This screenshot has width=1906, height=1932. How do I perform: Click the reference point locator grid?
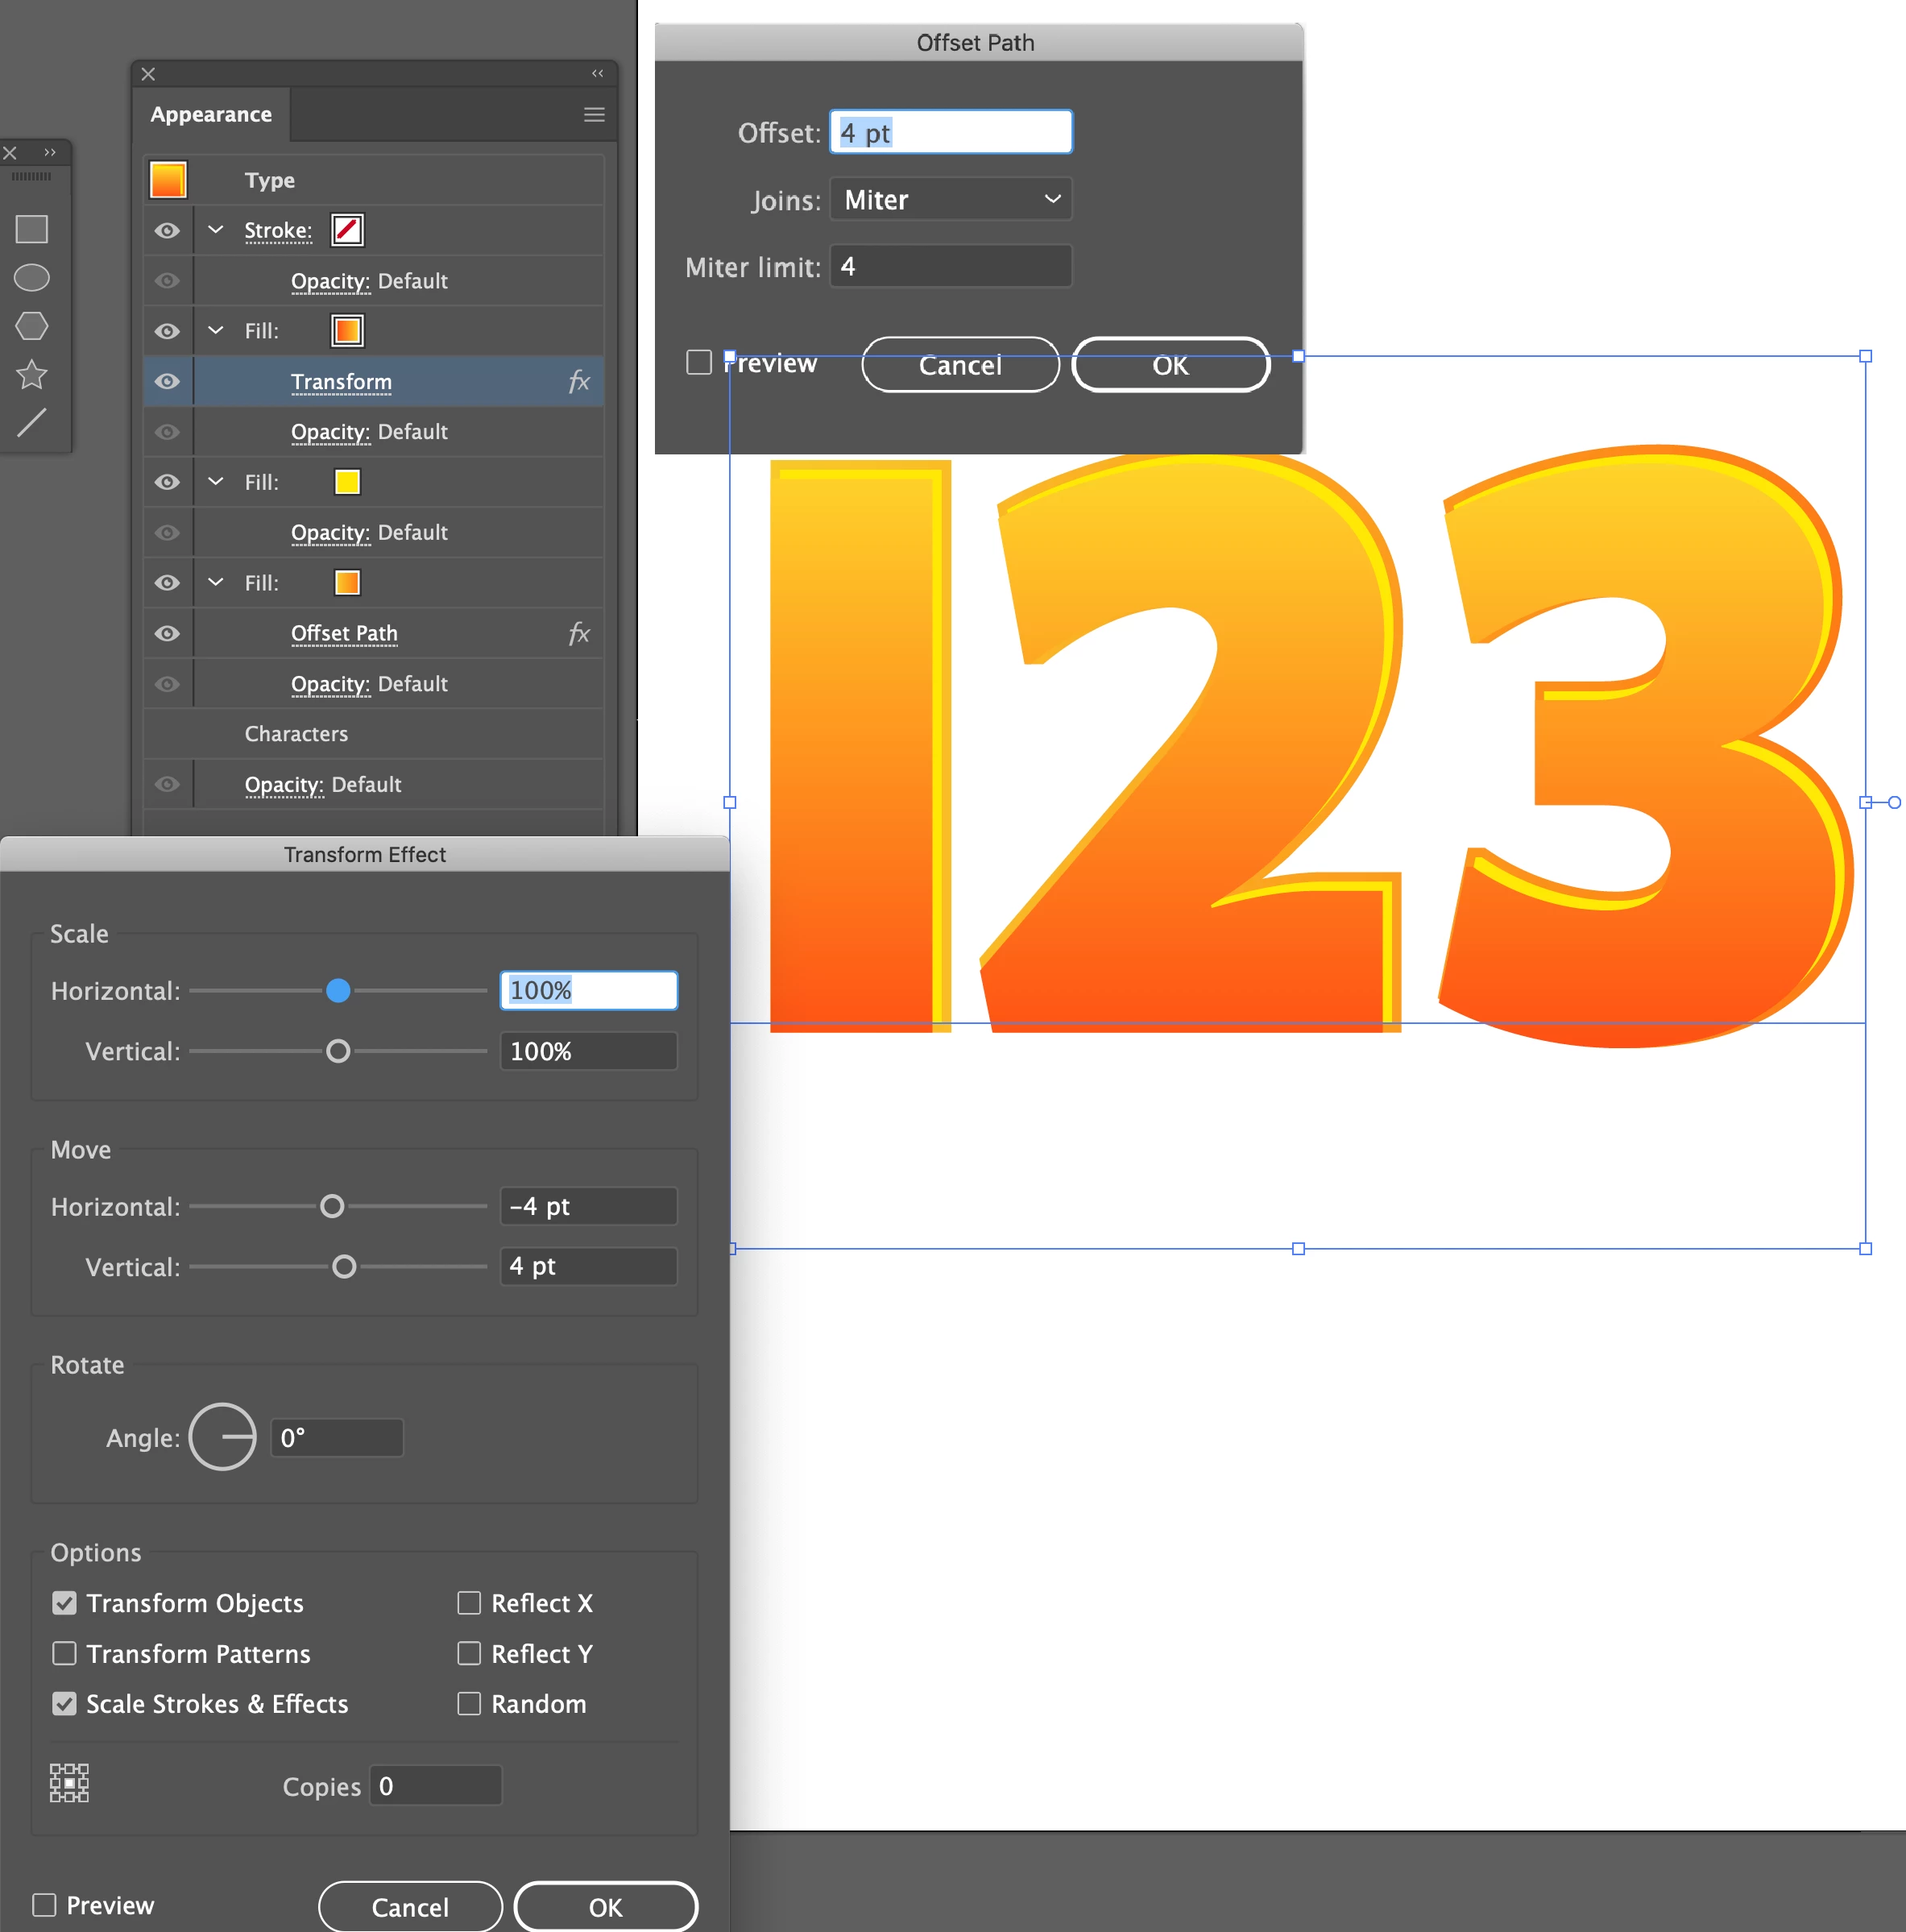[69, 1783]
